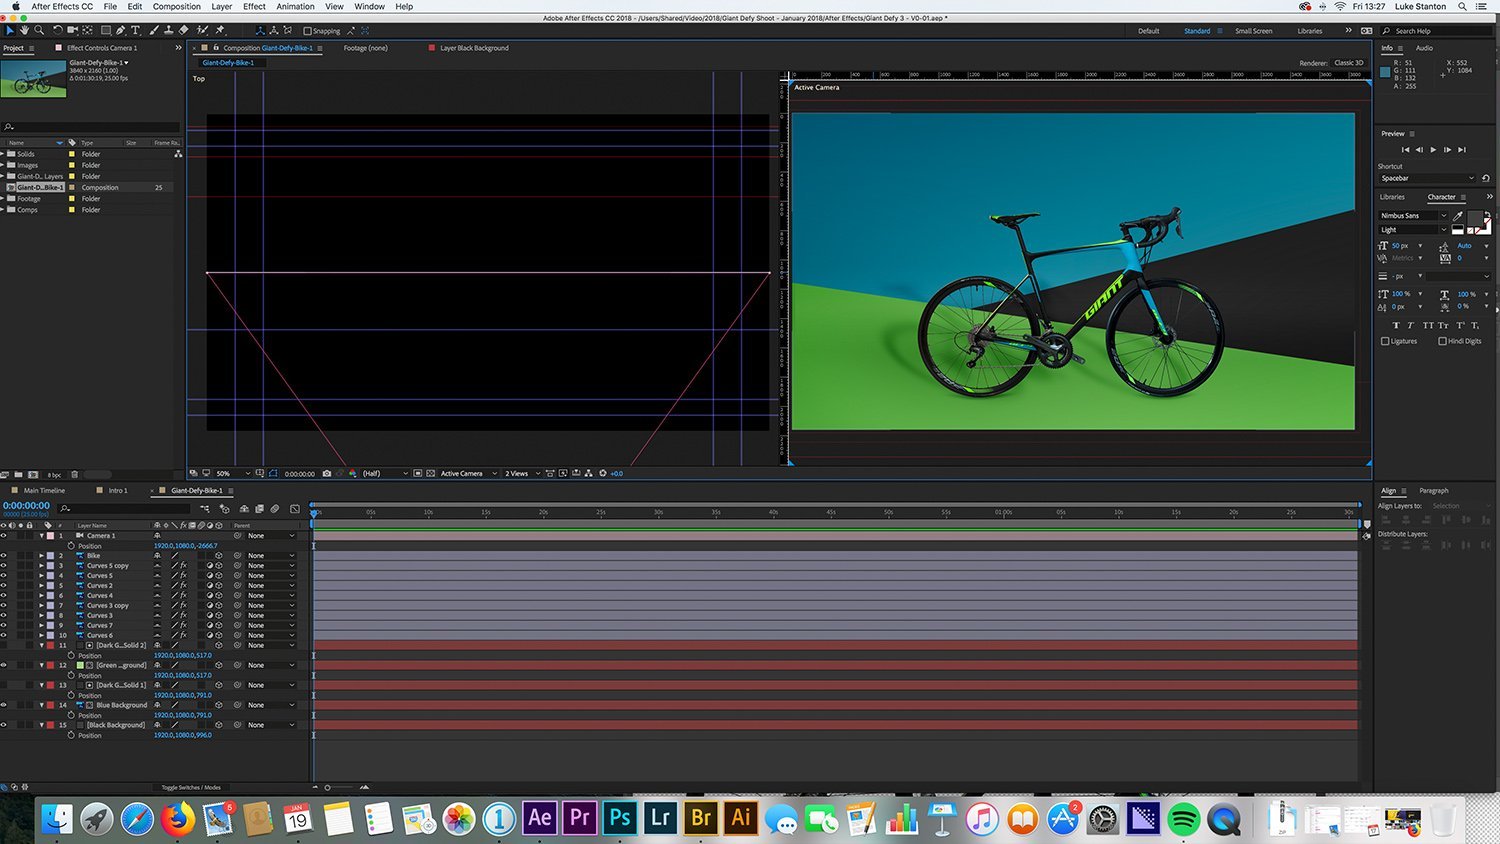Select the Rotation tool
This screenshot has width=1500, height=844.
(x=58, y=30)
